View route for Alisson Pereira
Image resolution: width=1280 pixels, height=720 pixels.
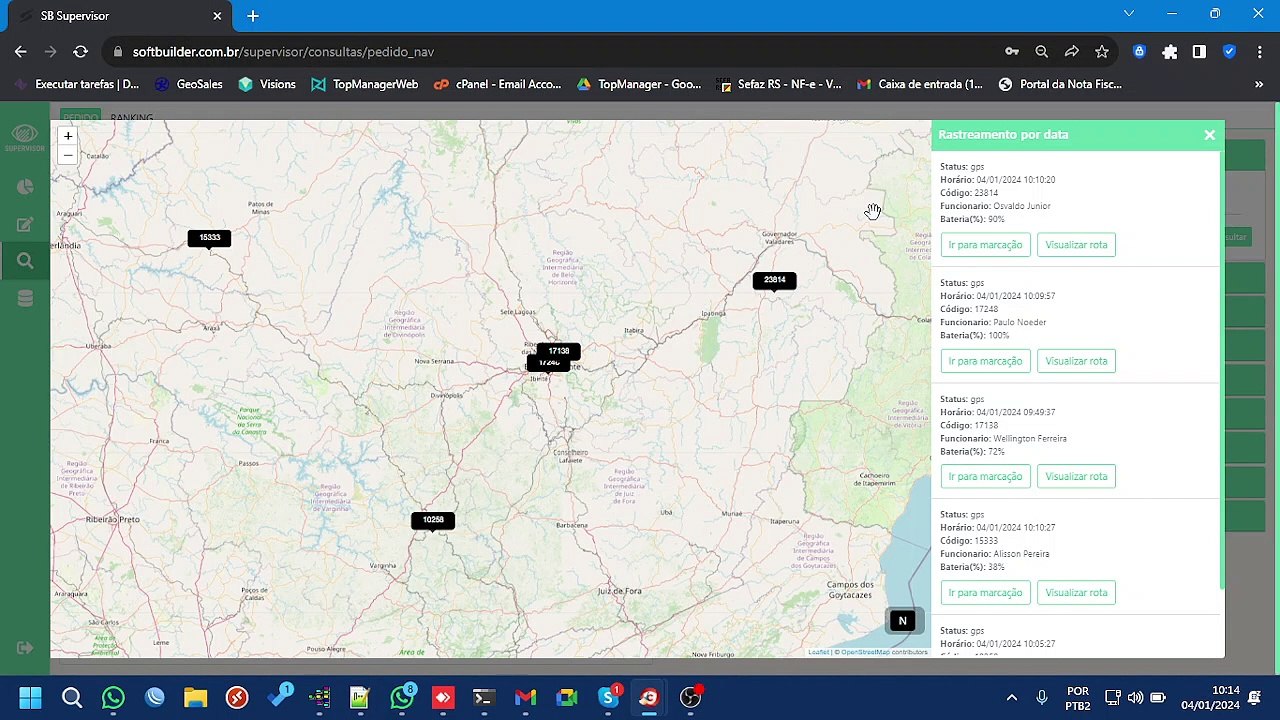click(1076, 593)
